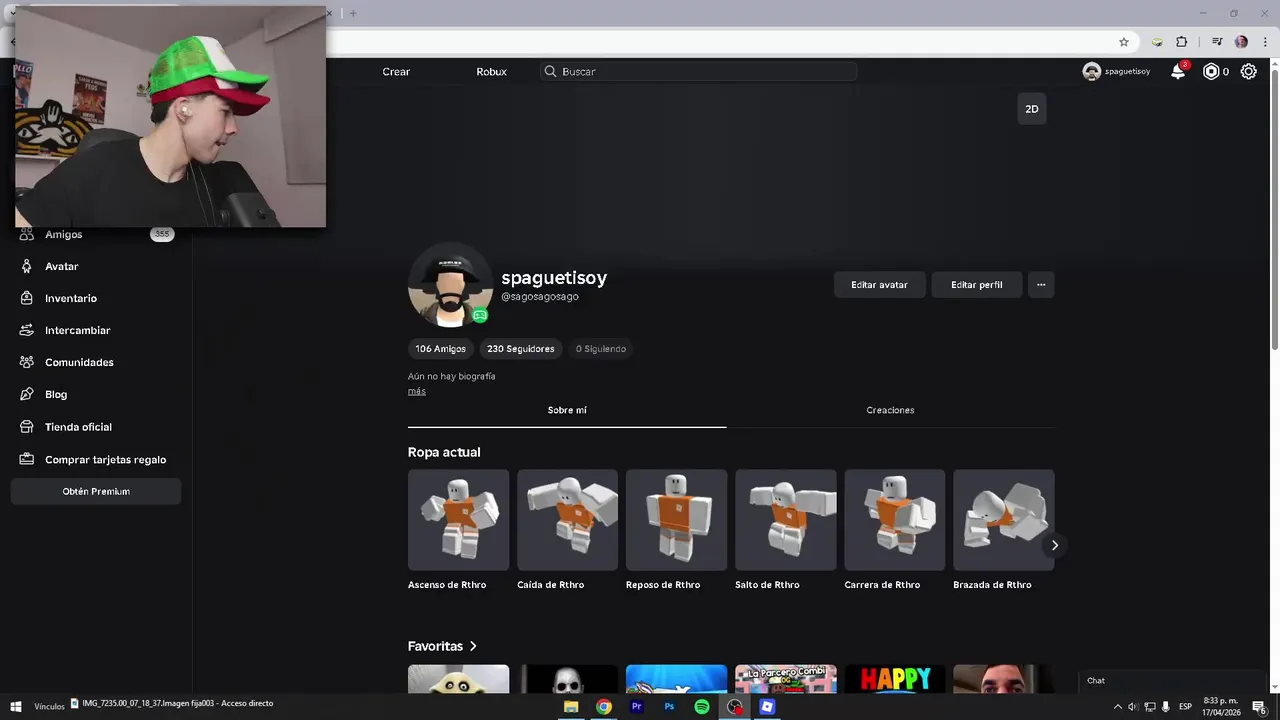
Task: Open the 0 Siguiendo list
Action: click(601, 349)
